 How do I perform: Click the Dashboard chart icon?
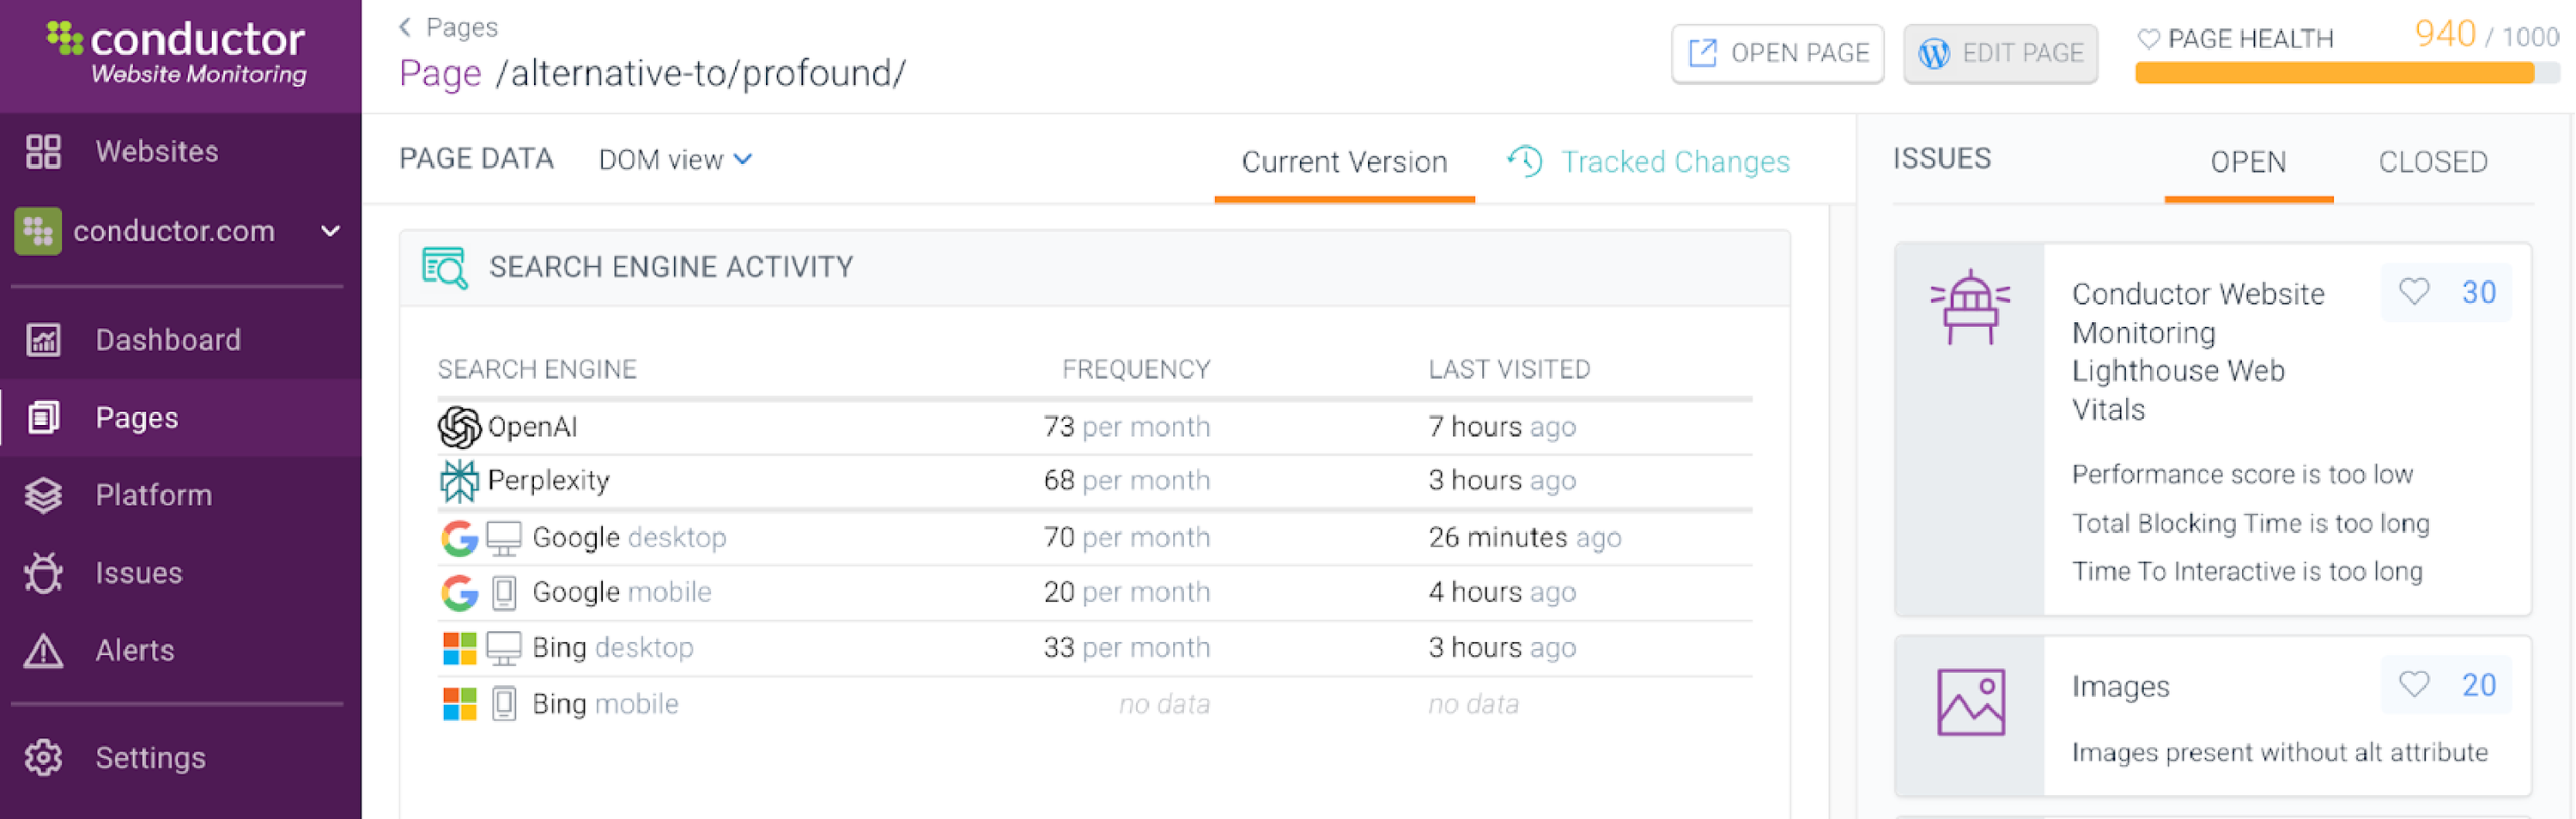coord(43,340)
